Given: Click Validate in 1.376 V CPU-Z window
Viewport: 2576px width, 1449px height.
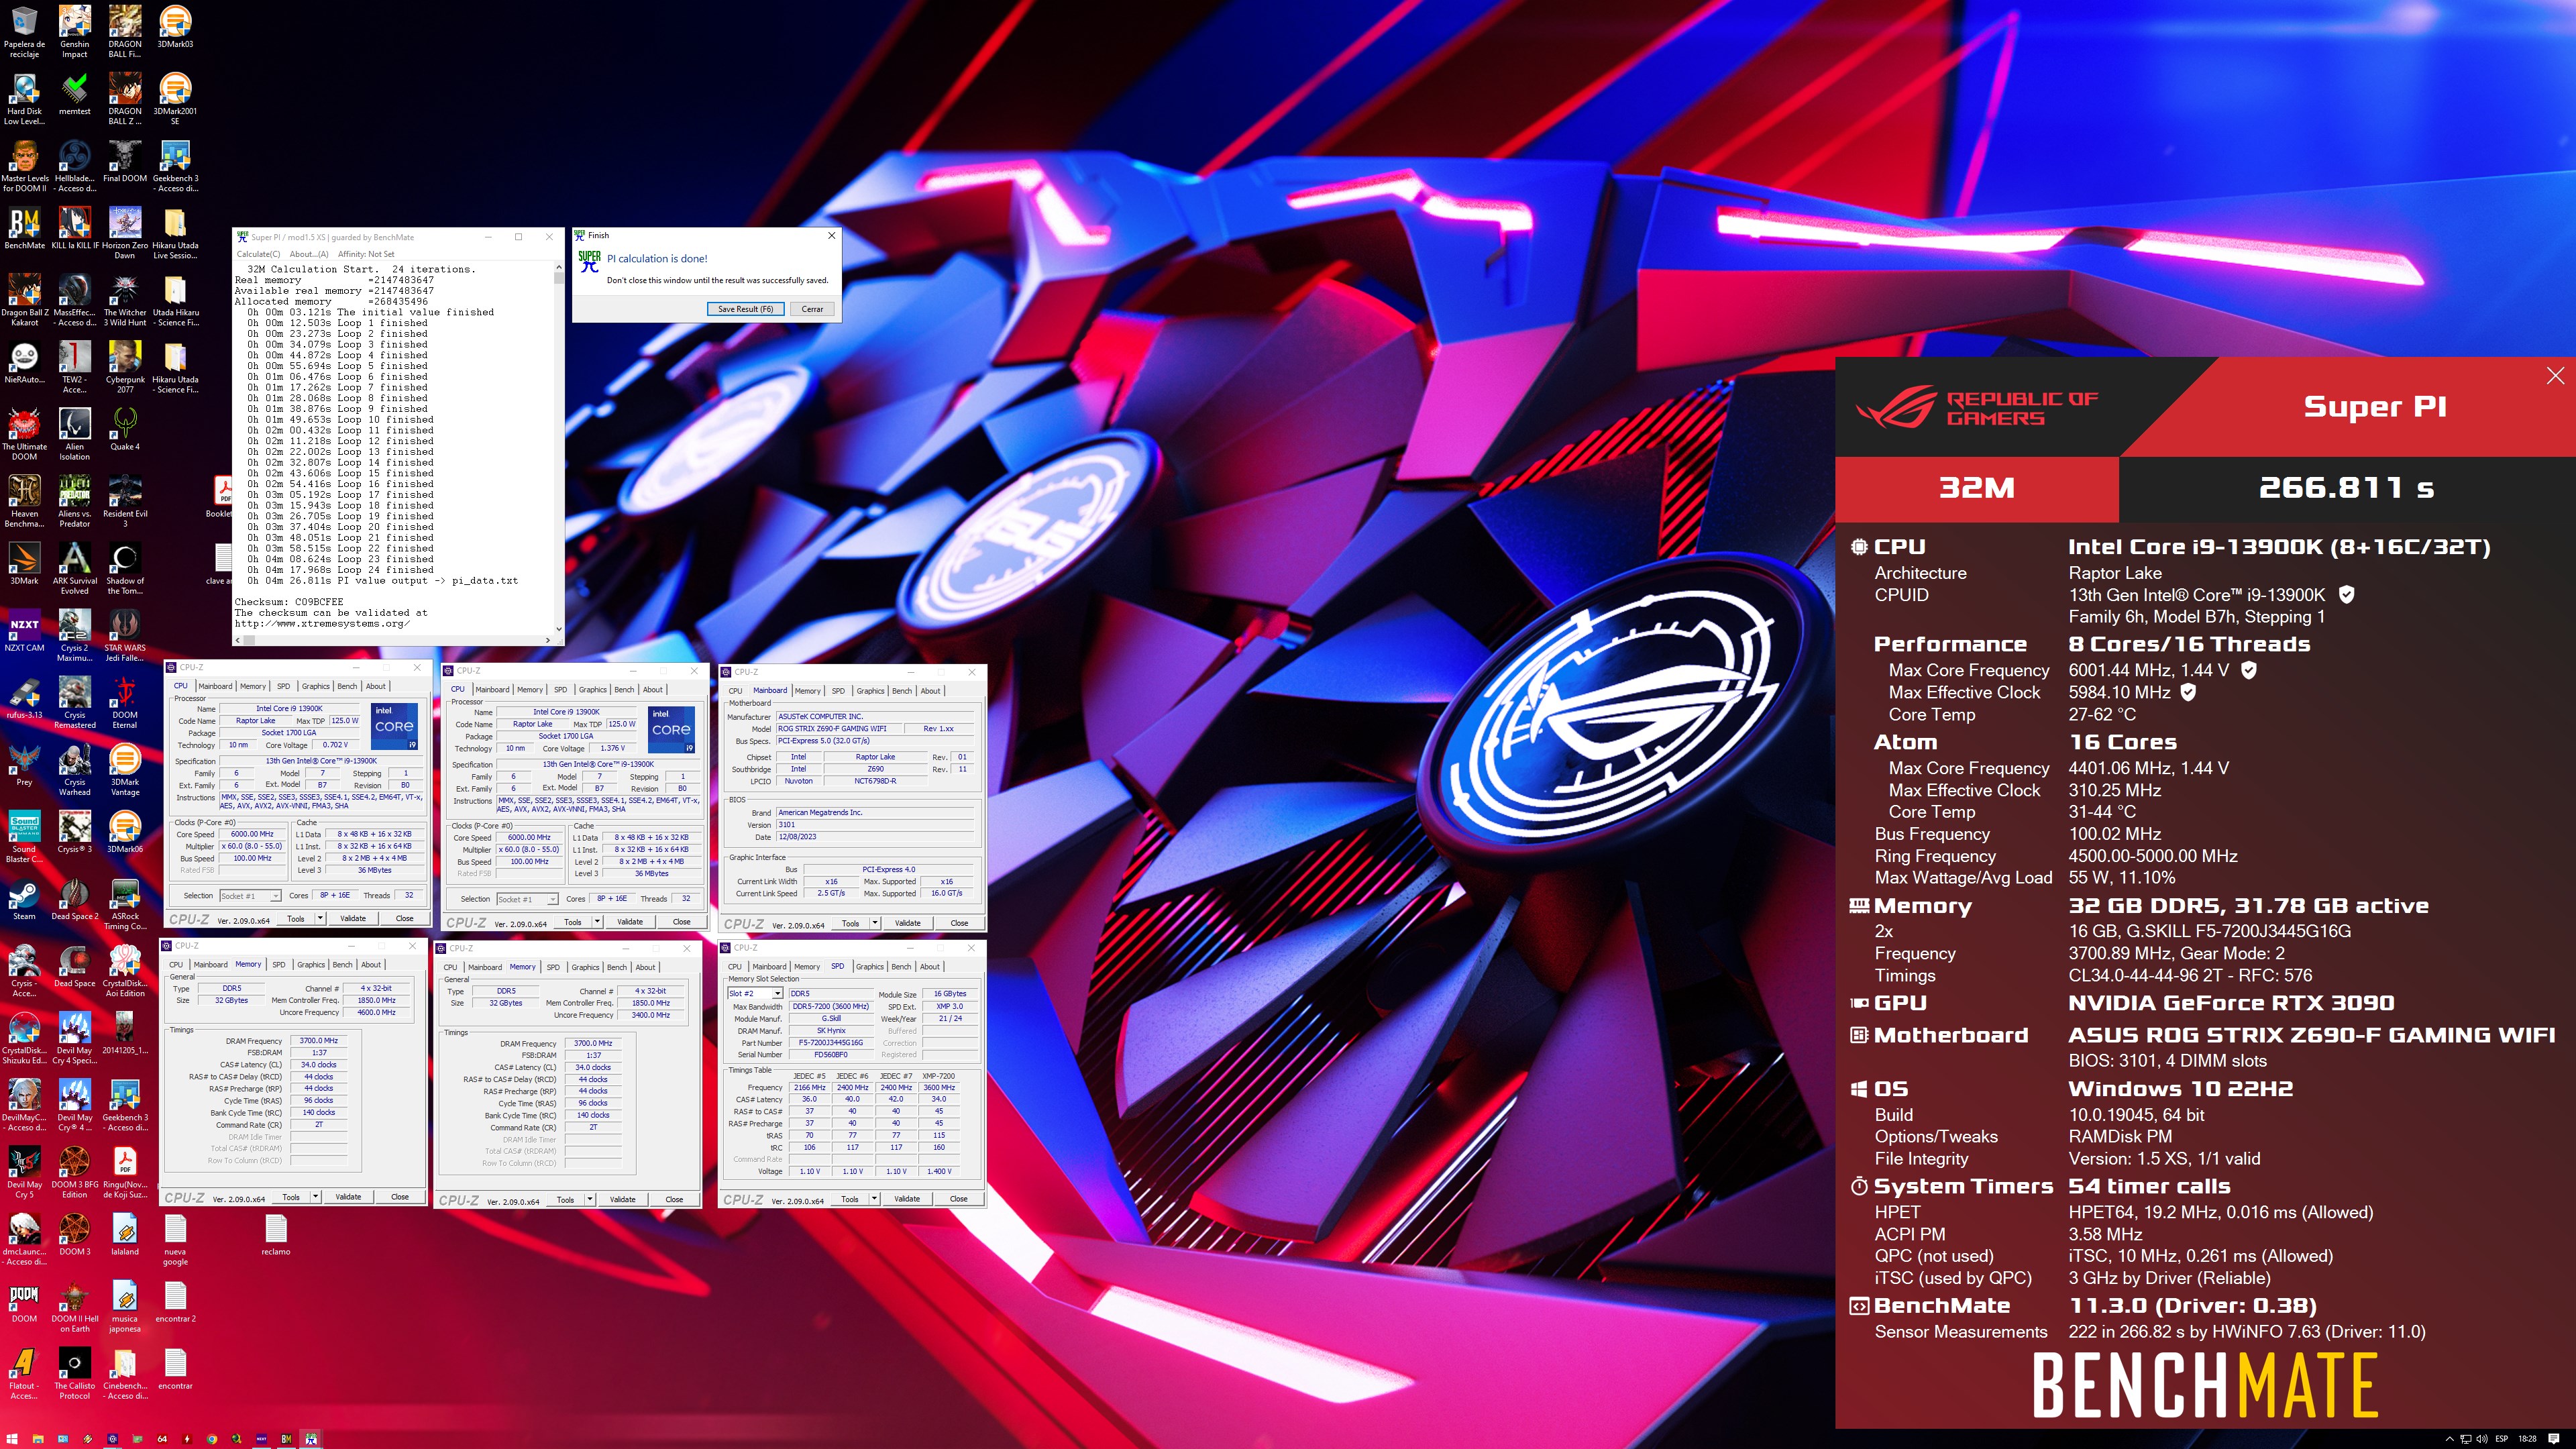Looking at the screenshot, I should coord(630,921).
